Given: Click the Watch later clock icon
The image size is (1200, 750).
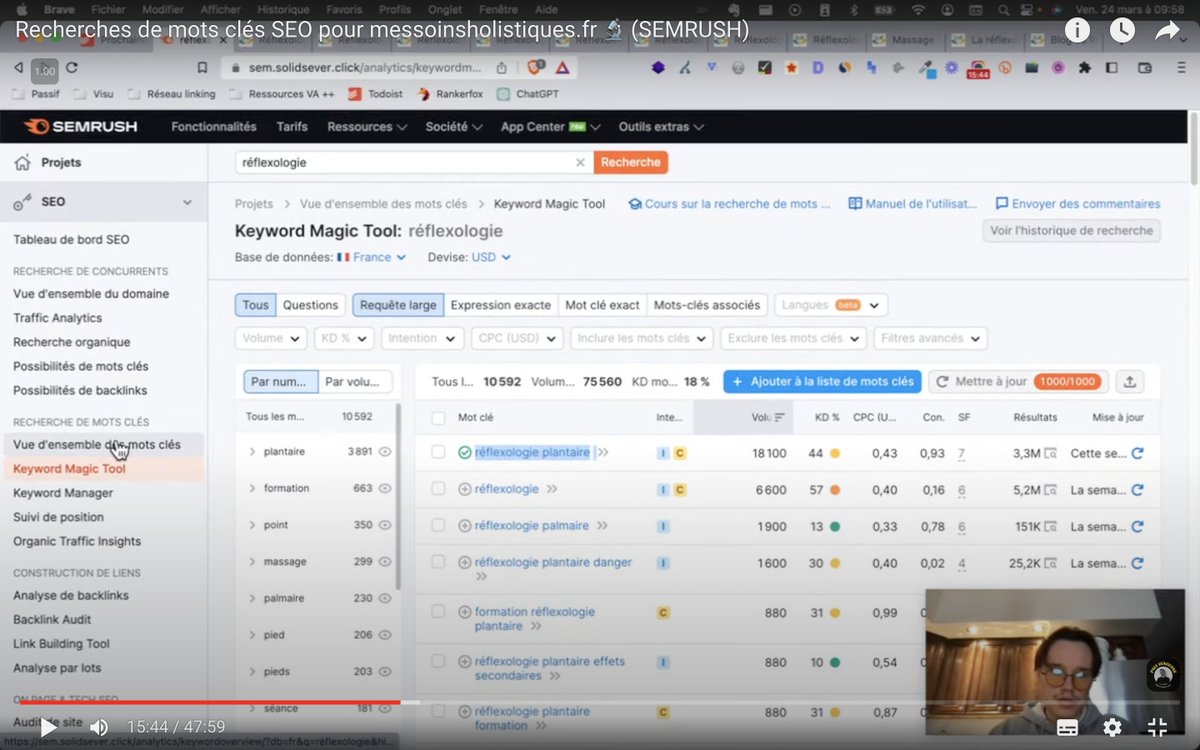Looking at the screenshot, I should pyautogui.click(x=1123, y=30).
